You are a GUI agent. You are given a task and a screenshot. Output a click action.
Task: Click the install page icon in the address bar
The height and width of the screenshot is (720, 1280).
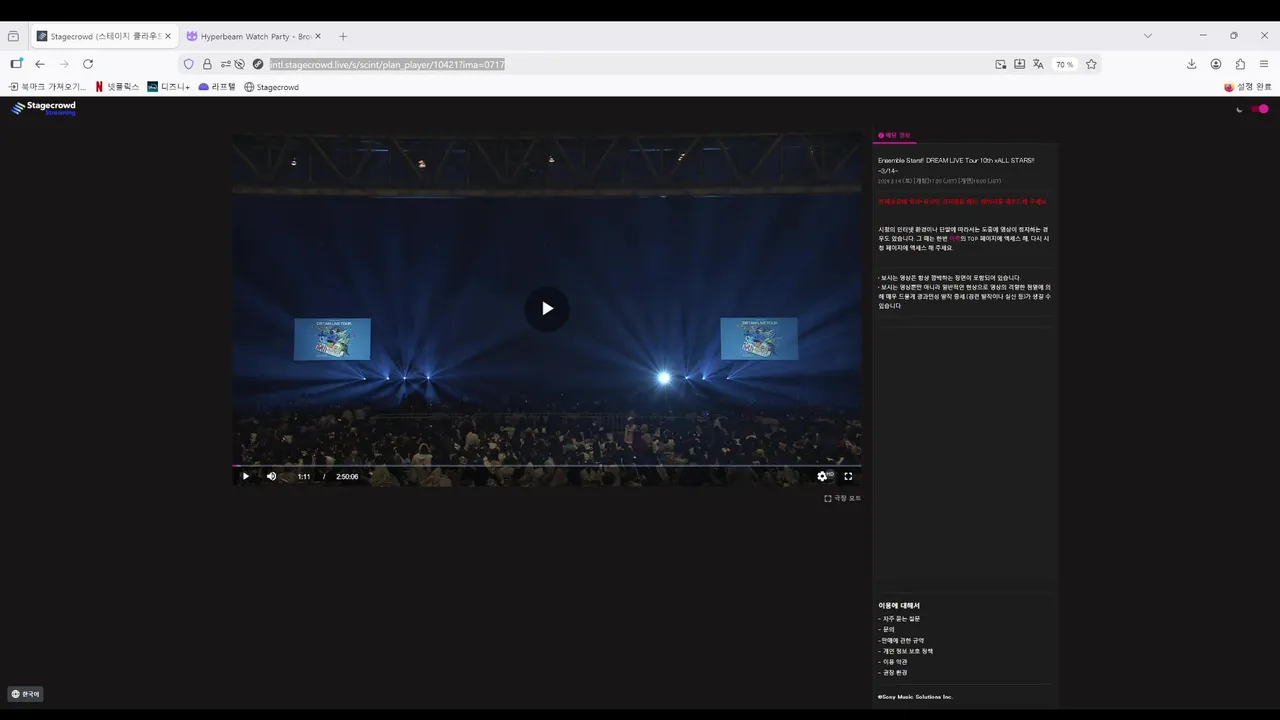click(x=1019, y=64)
